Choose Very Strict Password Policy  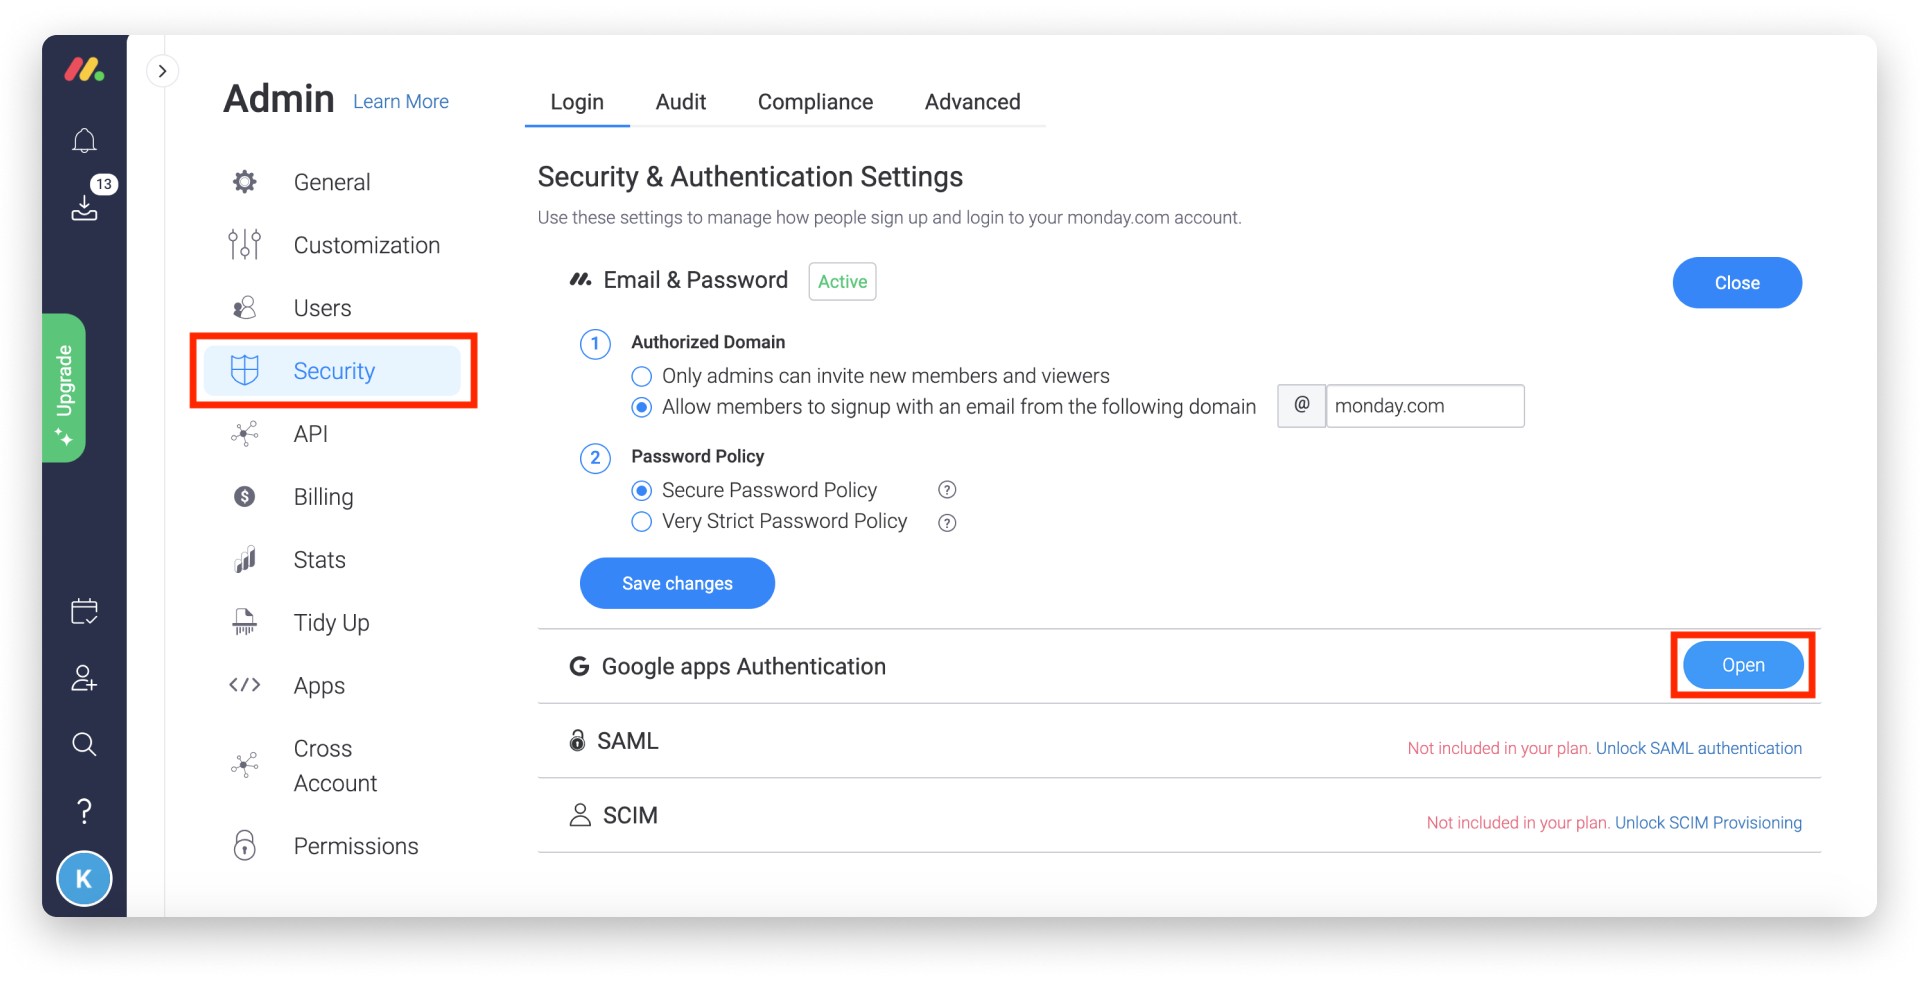(642, 521)
